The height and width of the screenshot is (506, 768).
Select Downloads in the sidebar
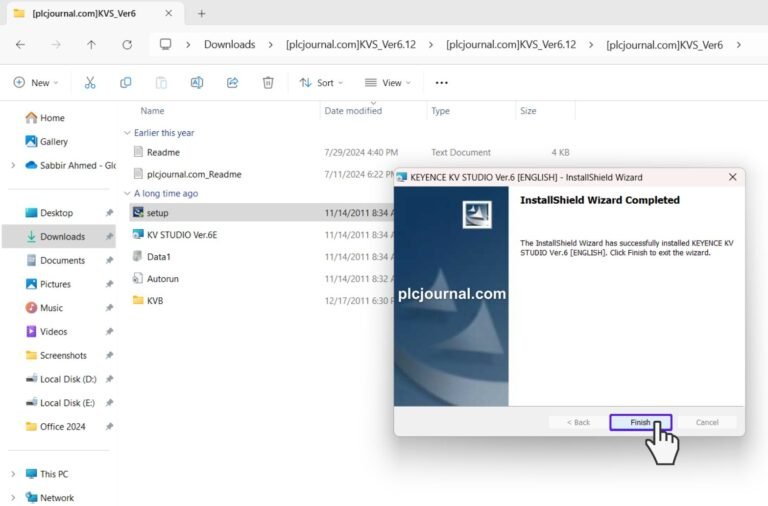coord(59,237)
